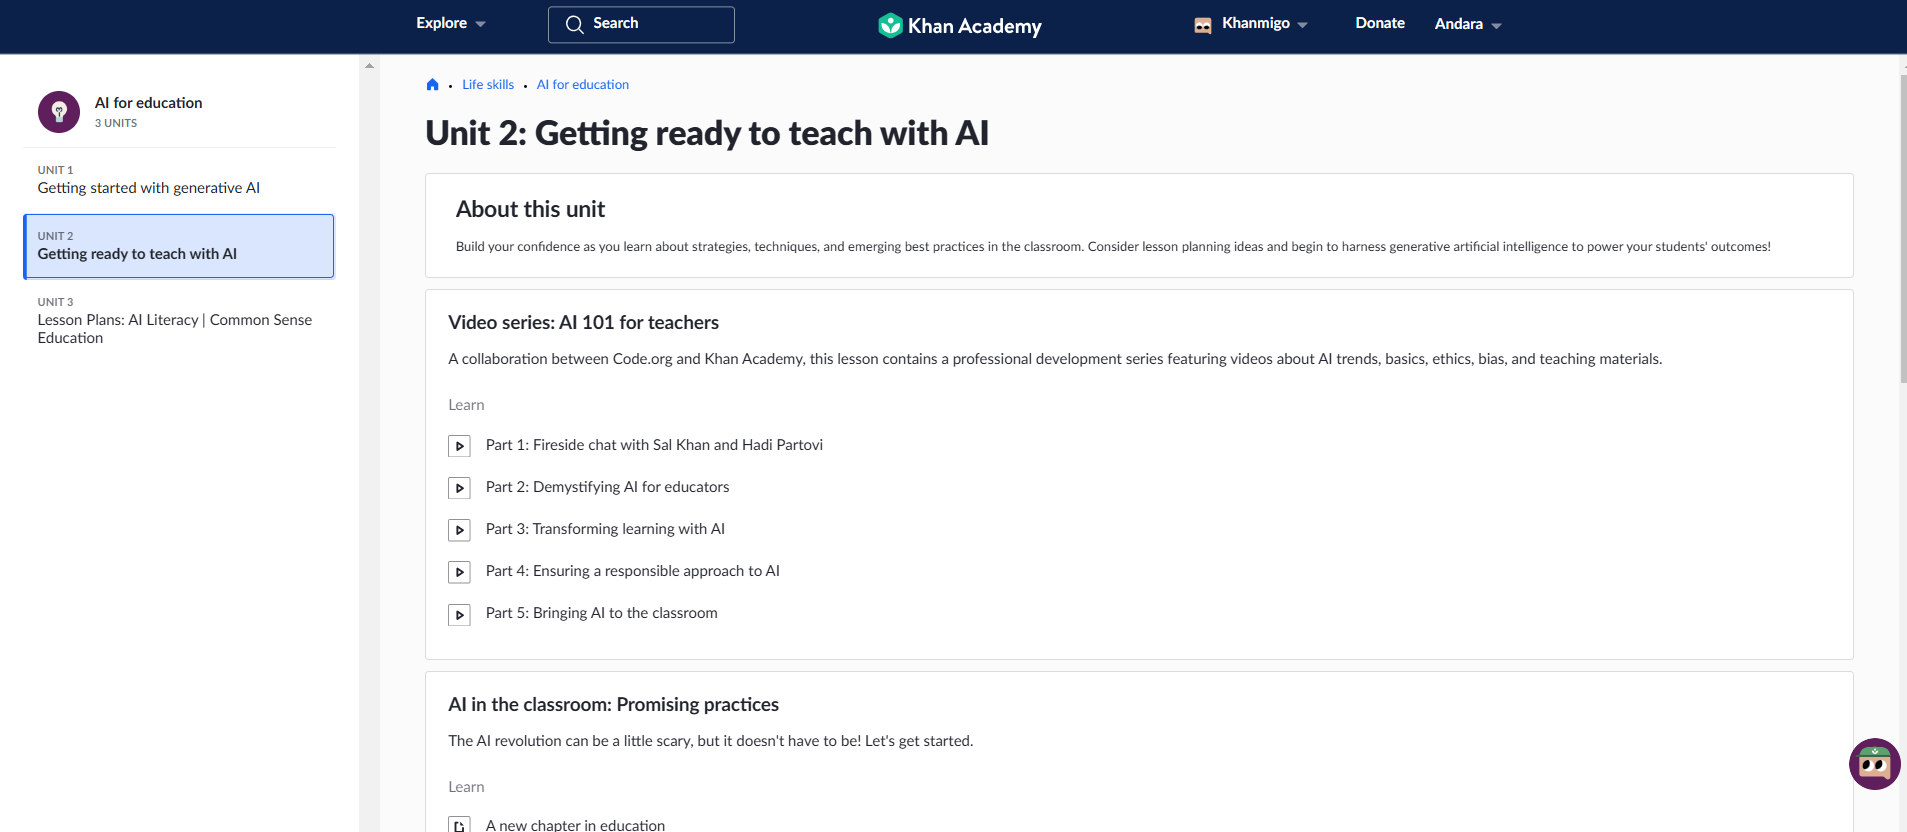Click the Search input field
Screen dimensions: 1907x832
641,24
